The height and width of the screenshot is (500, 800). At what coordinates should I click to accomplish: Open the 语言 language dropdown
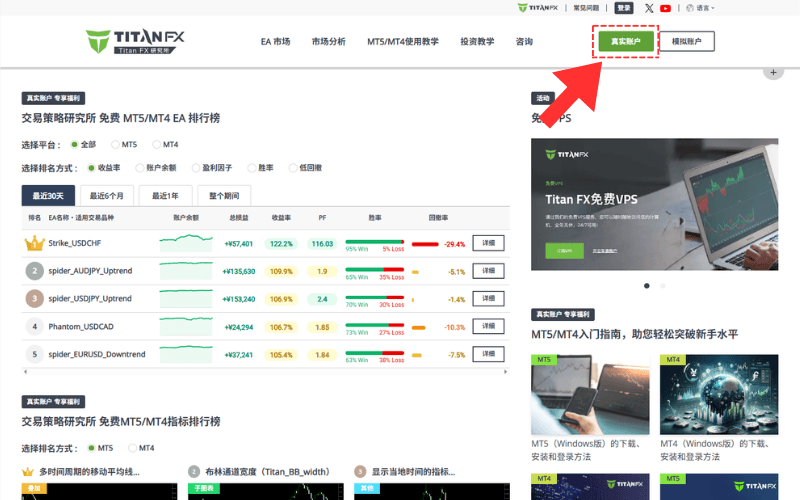[701, 8]
